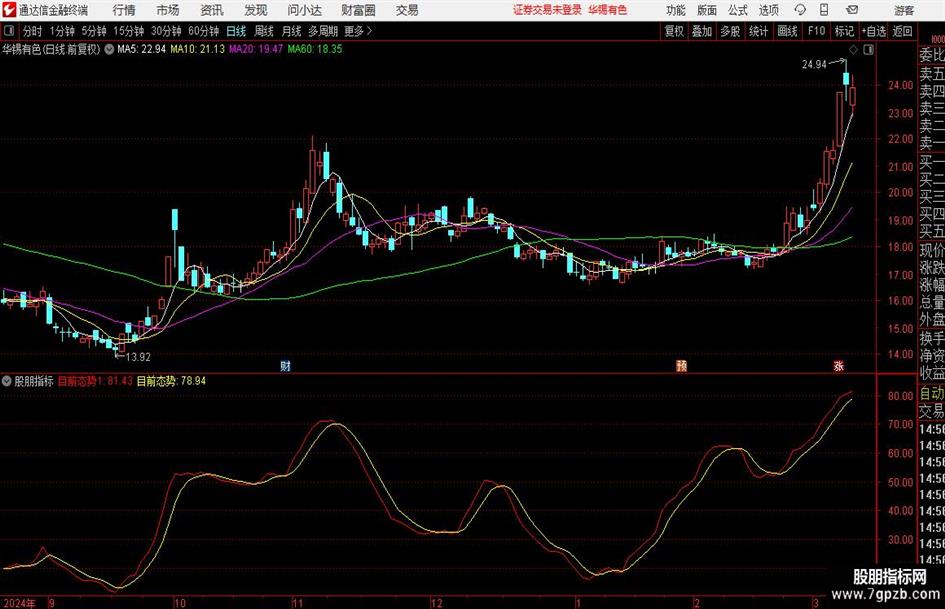Click the red Tongdaxin logo icon
945x609 pixels.
pyautogui.click(x=9, y=10)
